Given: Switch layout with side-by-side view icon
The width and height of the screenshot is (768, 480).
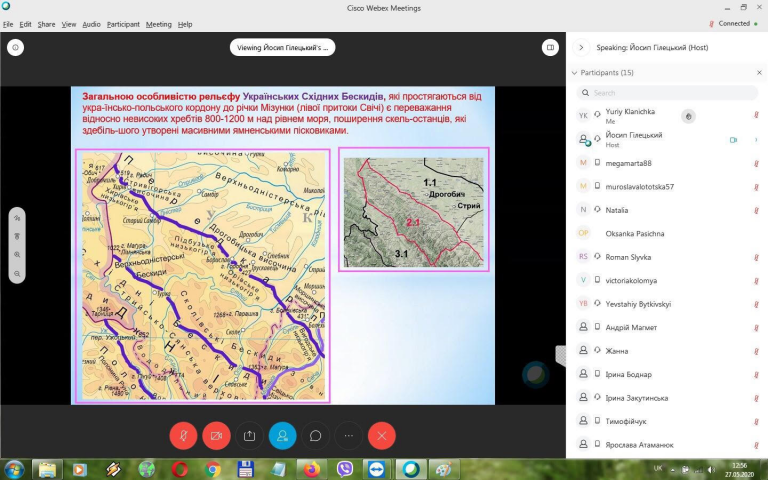Looking at the screenshot, I should coord(550,48).
